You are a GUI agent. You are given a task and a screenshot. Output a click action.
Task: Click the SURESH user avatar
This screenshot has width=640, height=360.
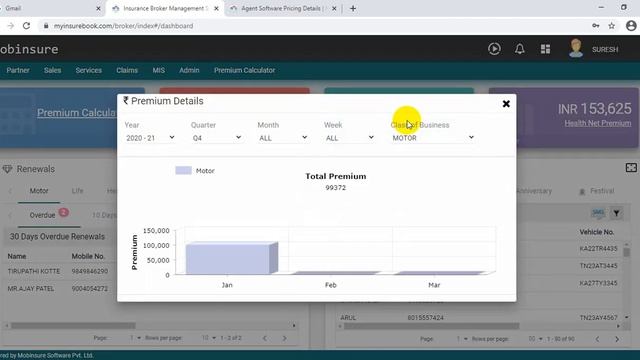click(x=576, y=48)
